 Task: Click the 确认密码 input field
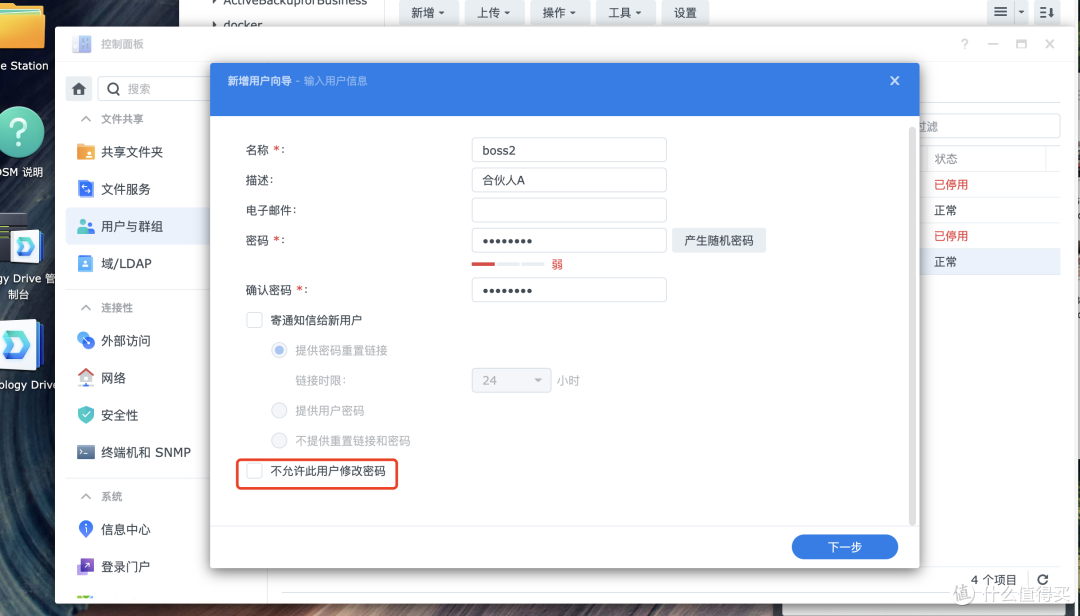click(569, 290)
